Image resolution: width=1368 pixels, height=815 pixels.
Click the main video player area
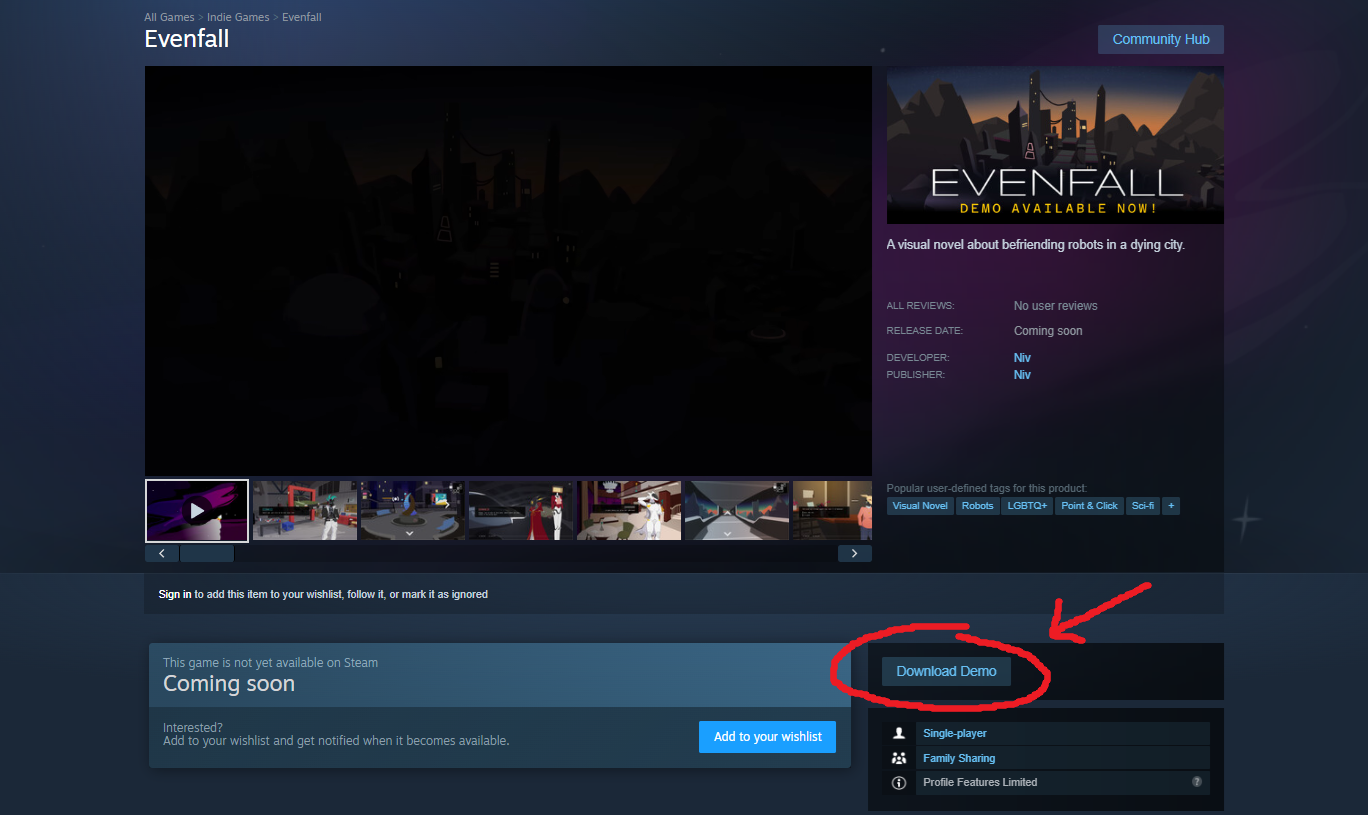508,270
